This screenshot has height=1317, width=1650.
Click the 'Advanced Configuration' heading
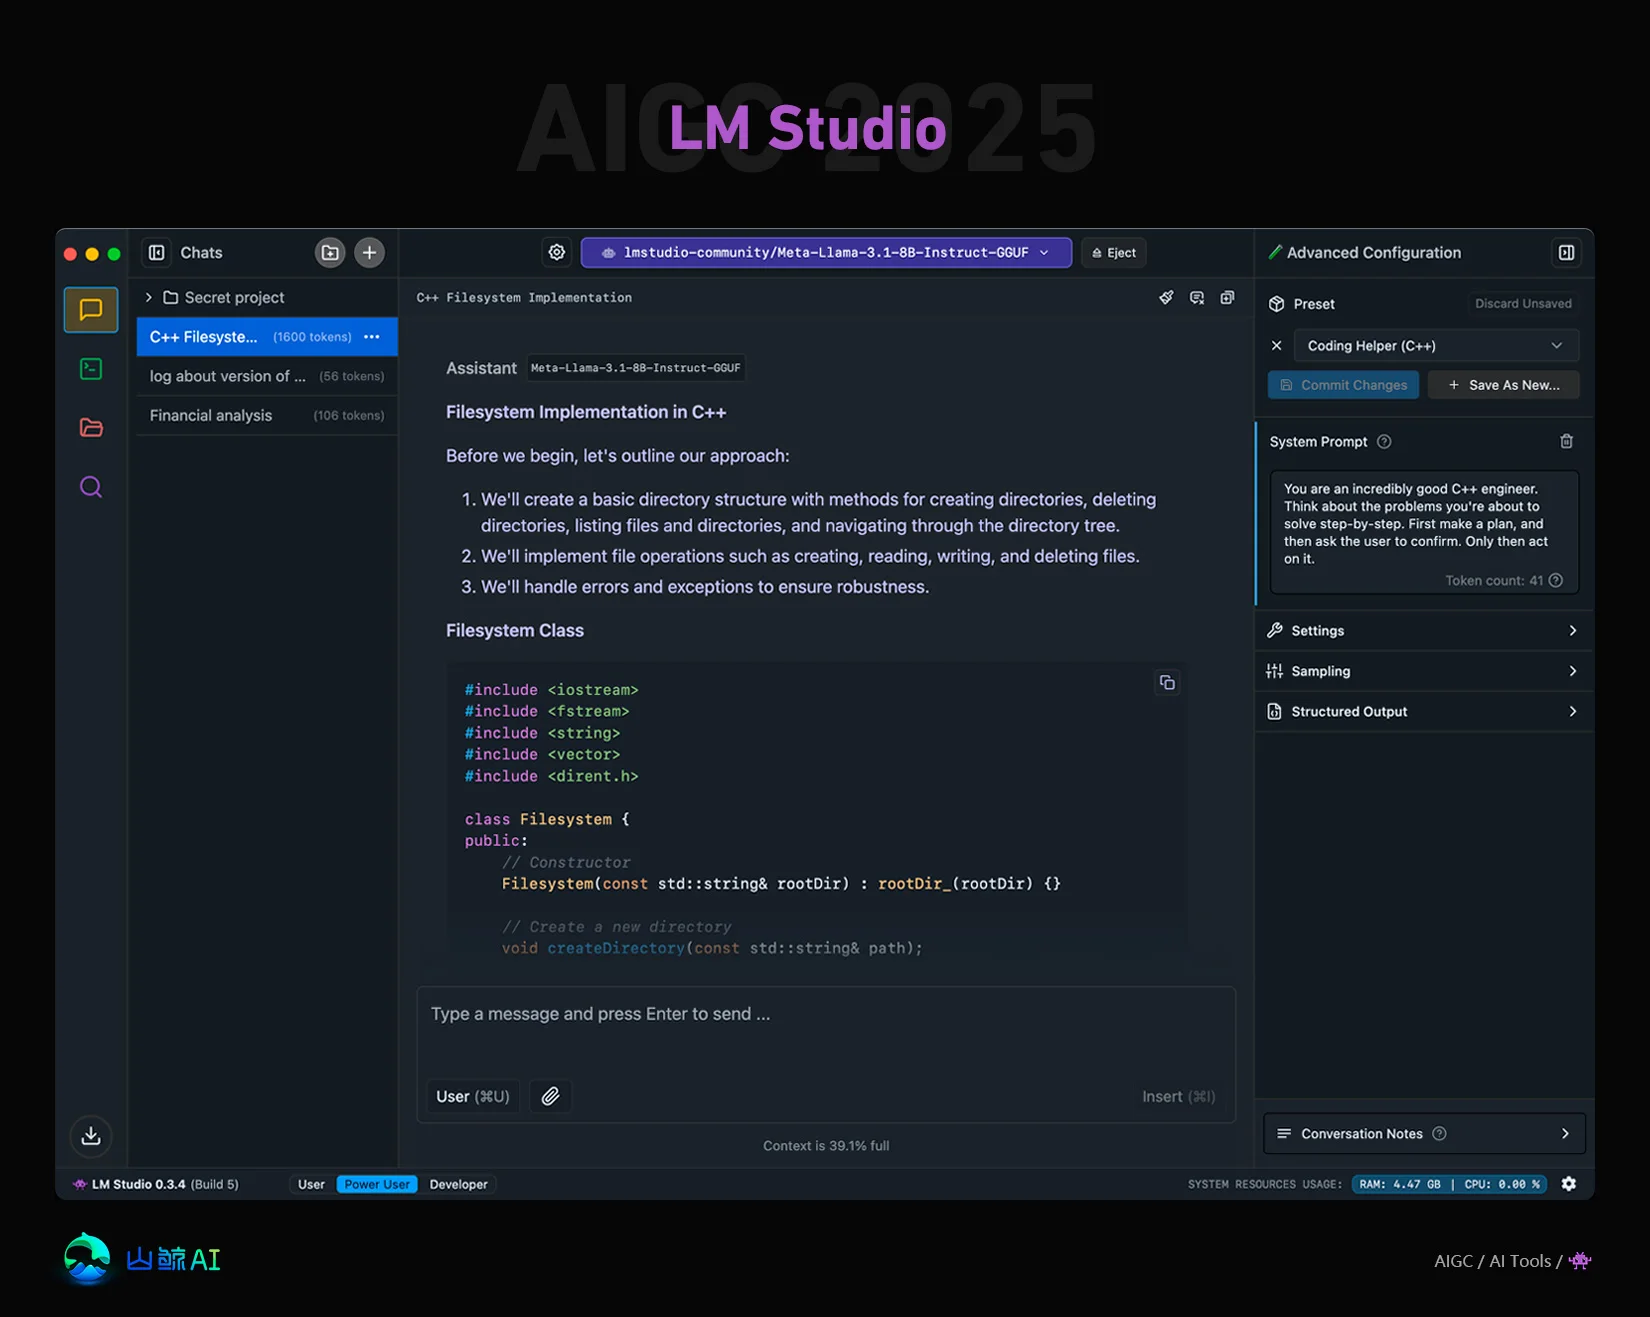pyautogui.click(x=1374, y=253)
